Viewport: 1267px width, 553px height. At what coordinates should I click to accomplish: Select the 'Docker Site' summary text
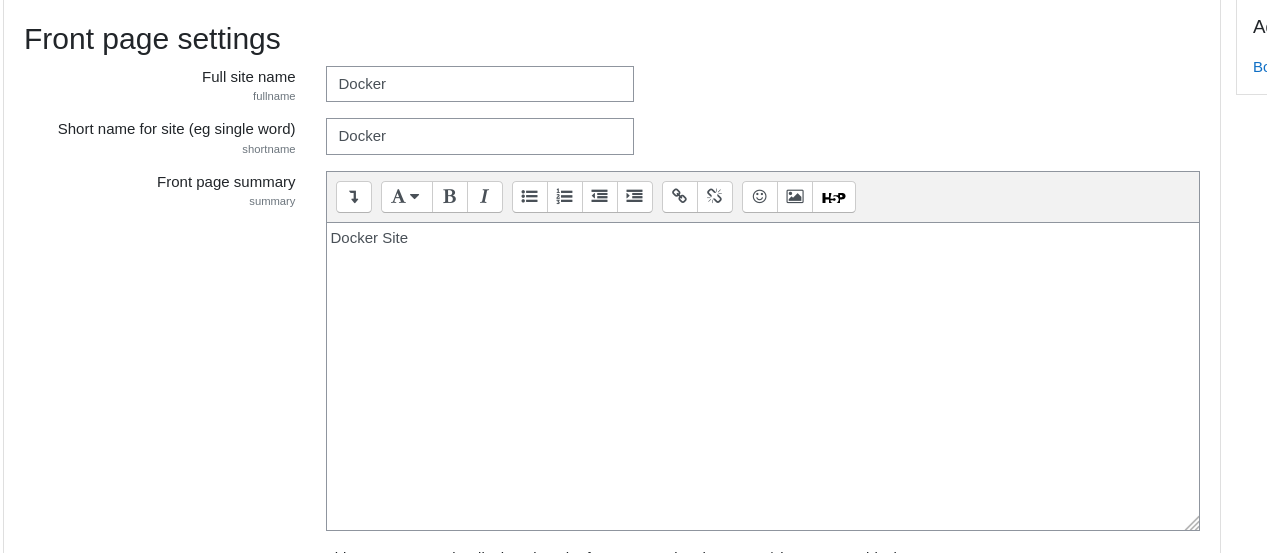point(369,238)
